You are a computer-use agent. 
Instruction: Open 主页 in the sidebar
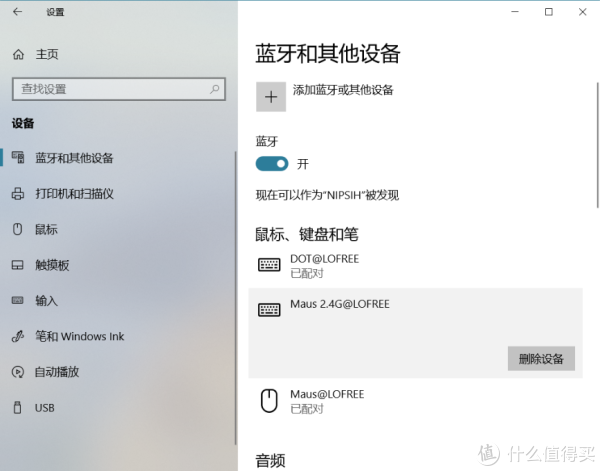tap(47, 54)
